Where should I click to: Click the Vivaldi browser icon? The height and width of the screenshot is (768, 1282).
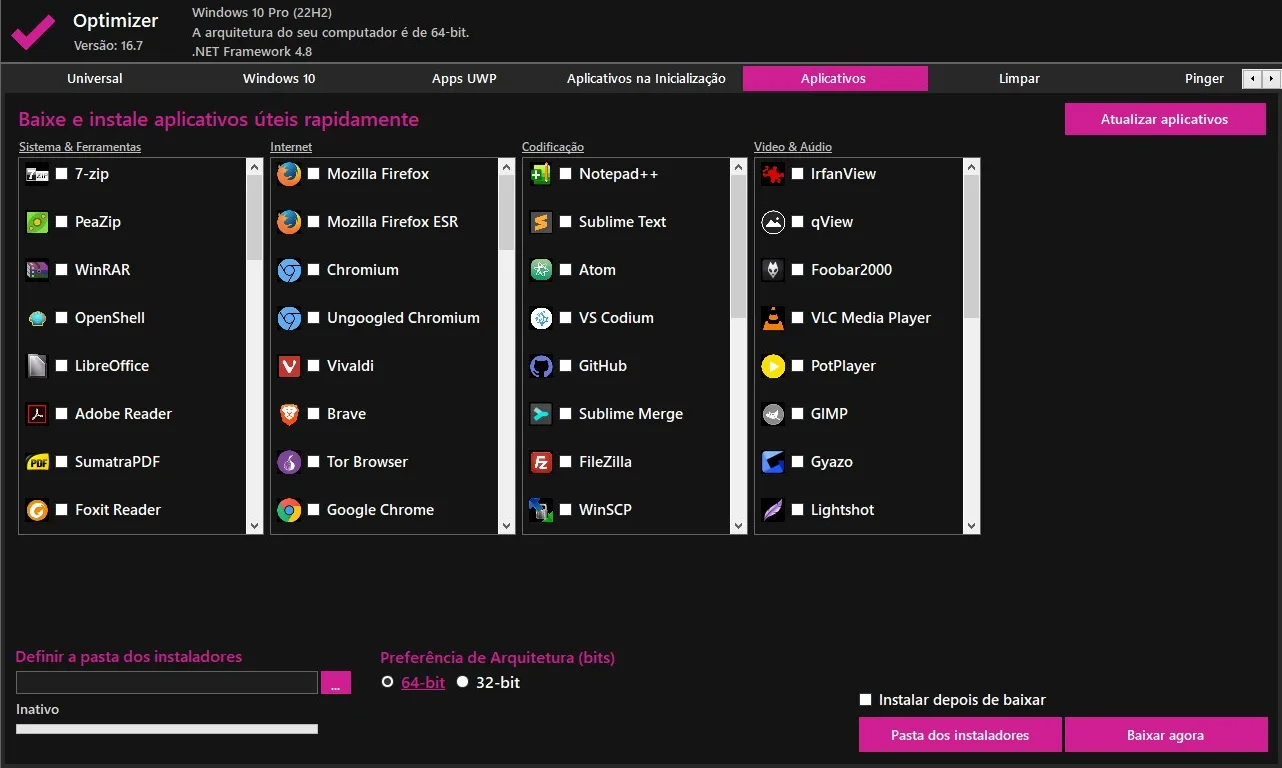(x=289, y=366)
